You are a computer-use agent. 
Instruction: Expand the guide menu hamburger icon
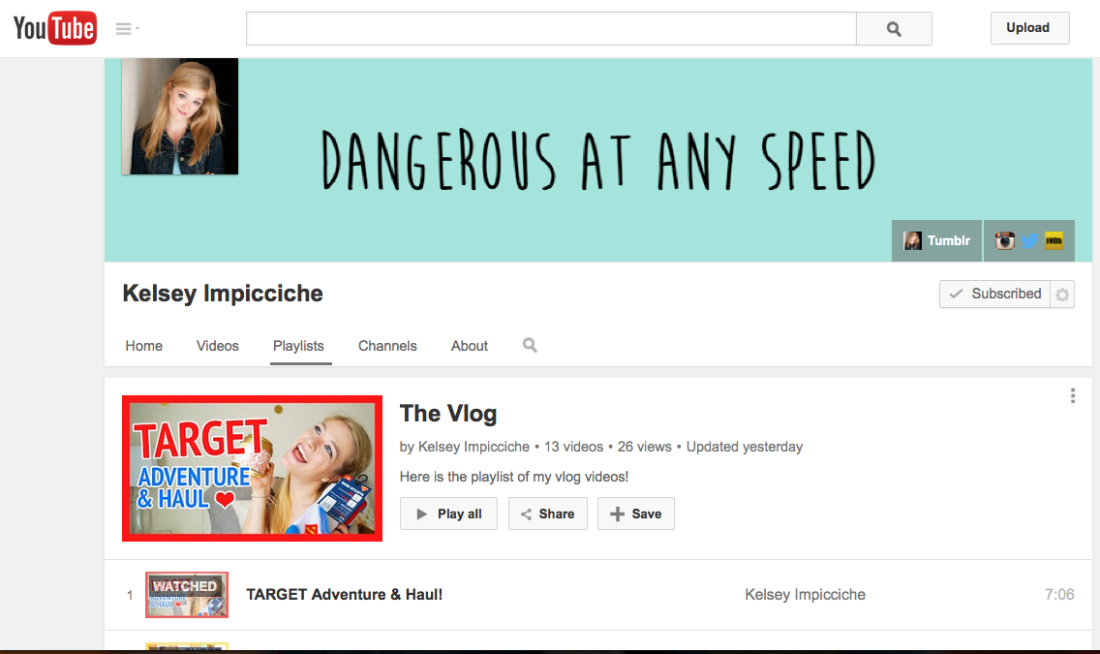(126, 29)
